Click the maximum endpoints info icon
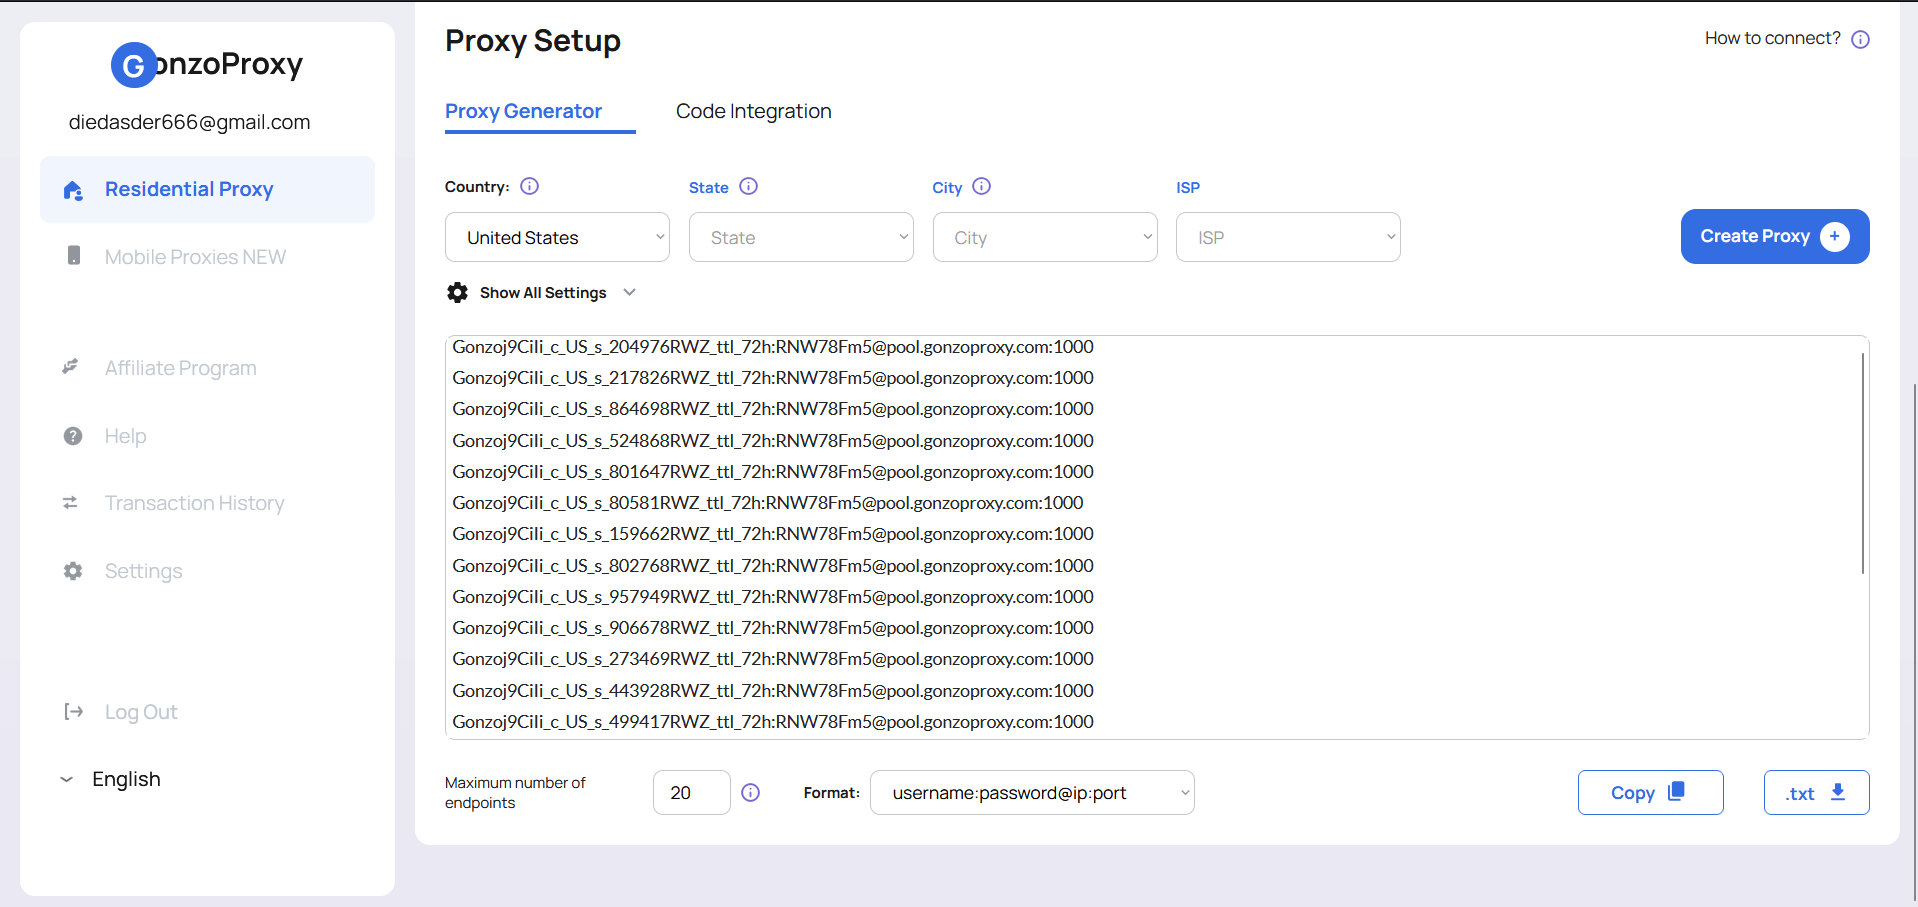1918x907 pixels. coord(751,792)
